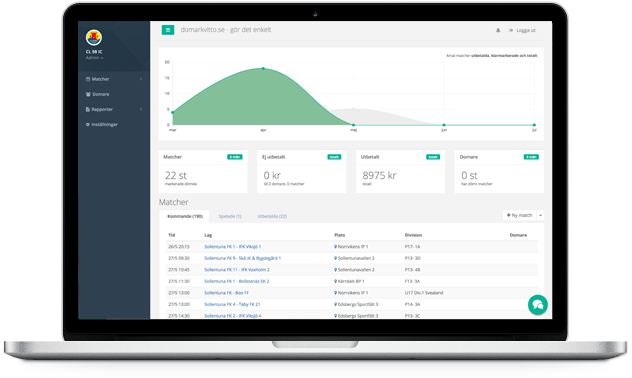Screen dimensions: 632x378
Task: Open the dropdown arrow next to Ny match
Action: [x=540, y=215]
